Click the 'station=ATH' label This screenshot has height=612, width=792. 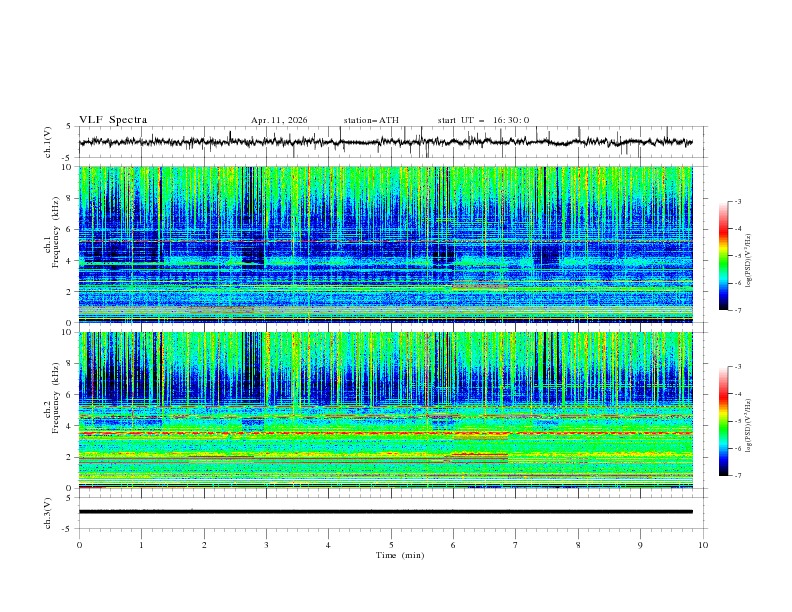tap(371, 120)
